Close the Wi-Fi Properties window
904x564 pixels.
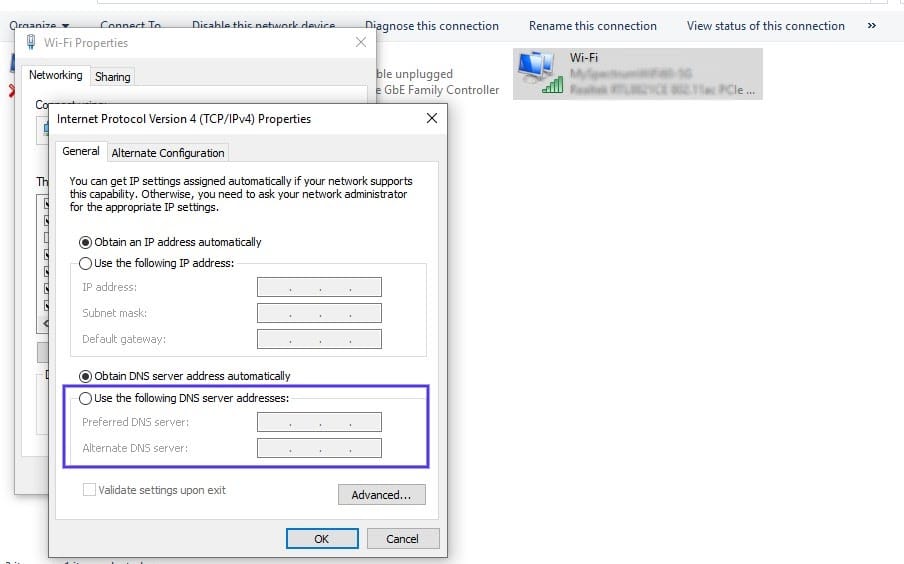(x=361, y=42)
